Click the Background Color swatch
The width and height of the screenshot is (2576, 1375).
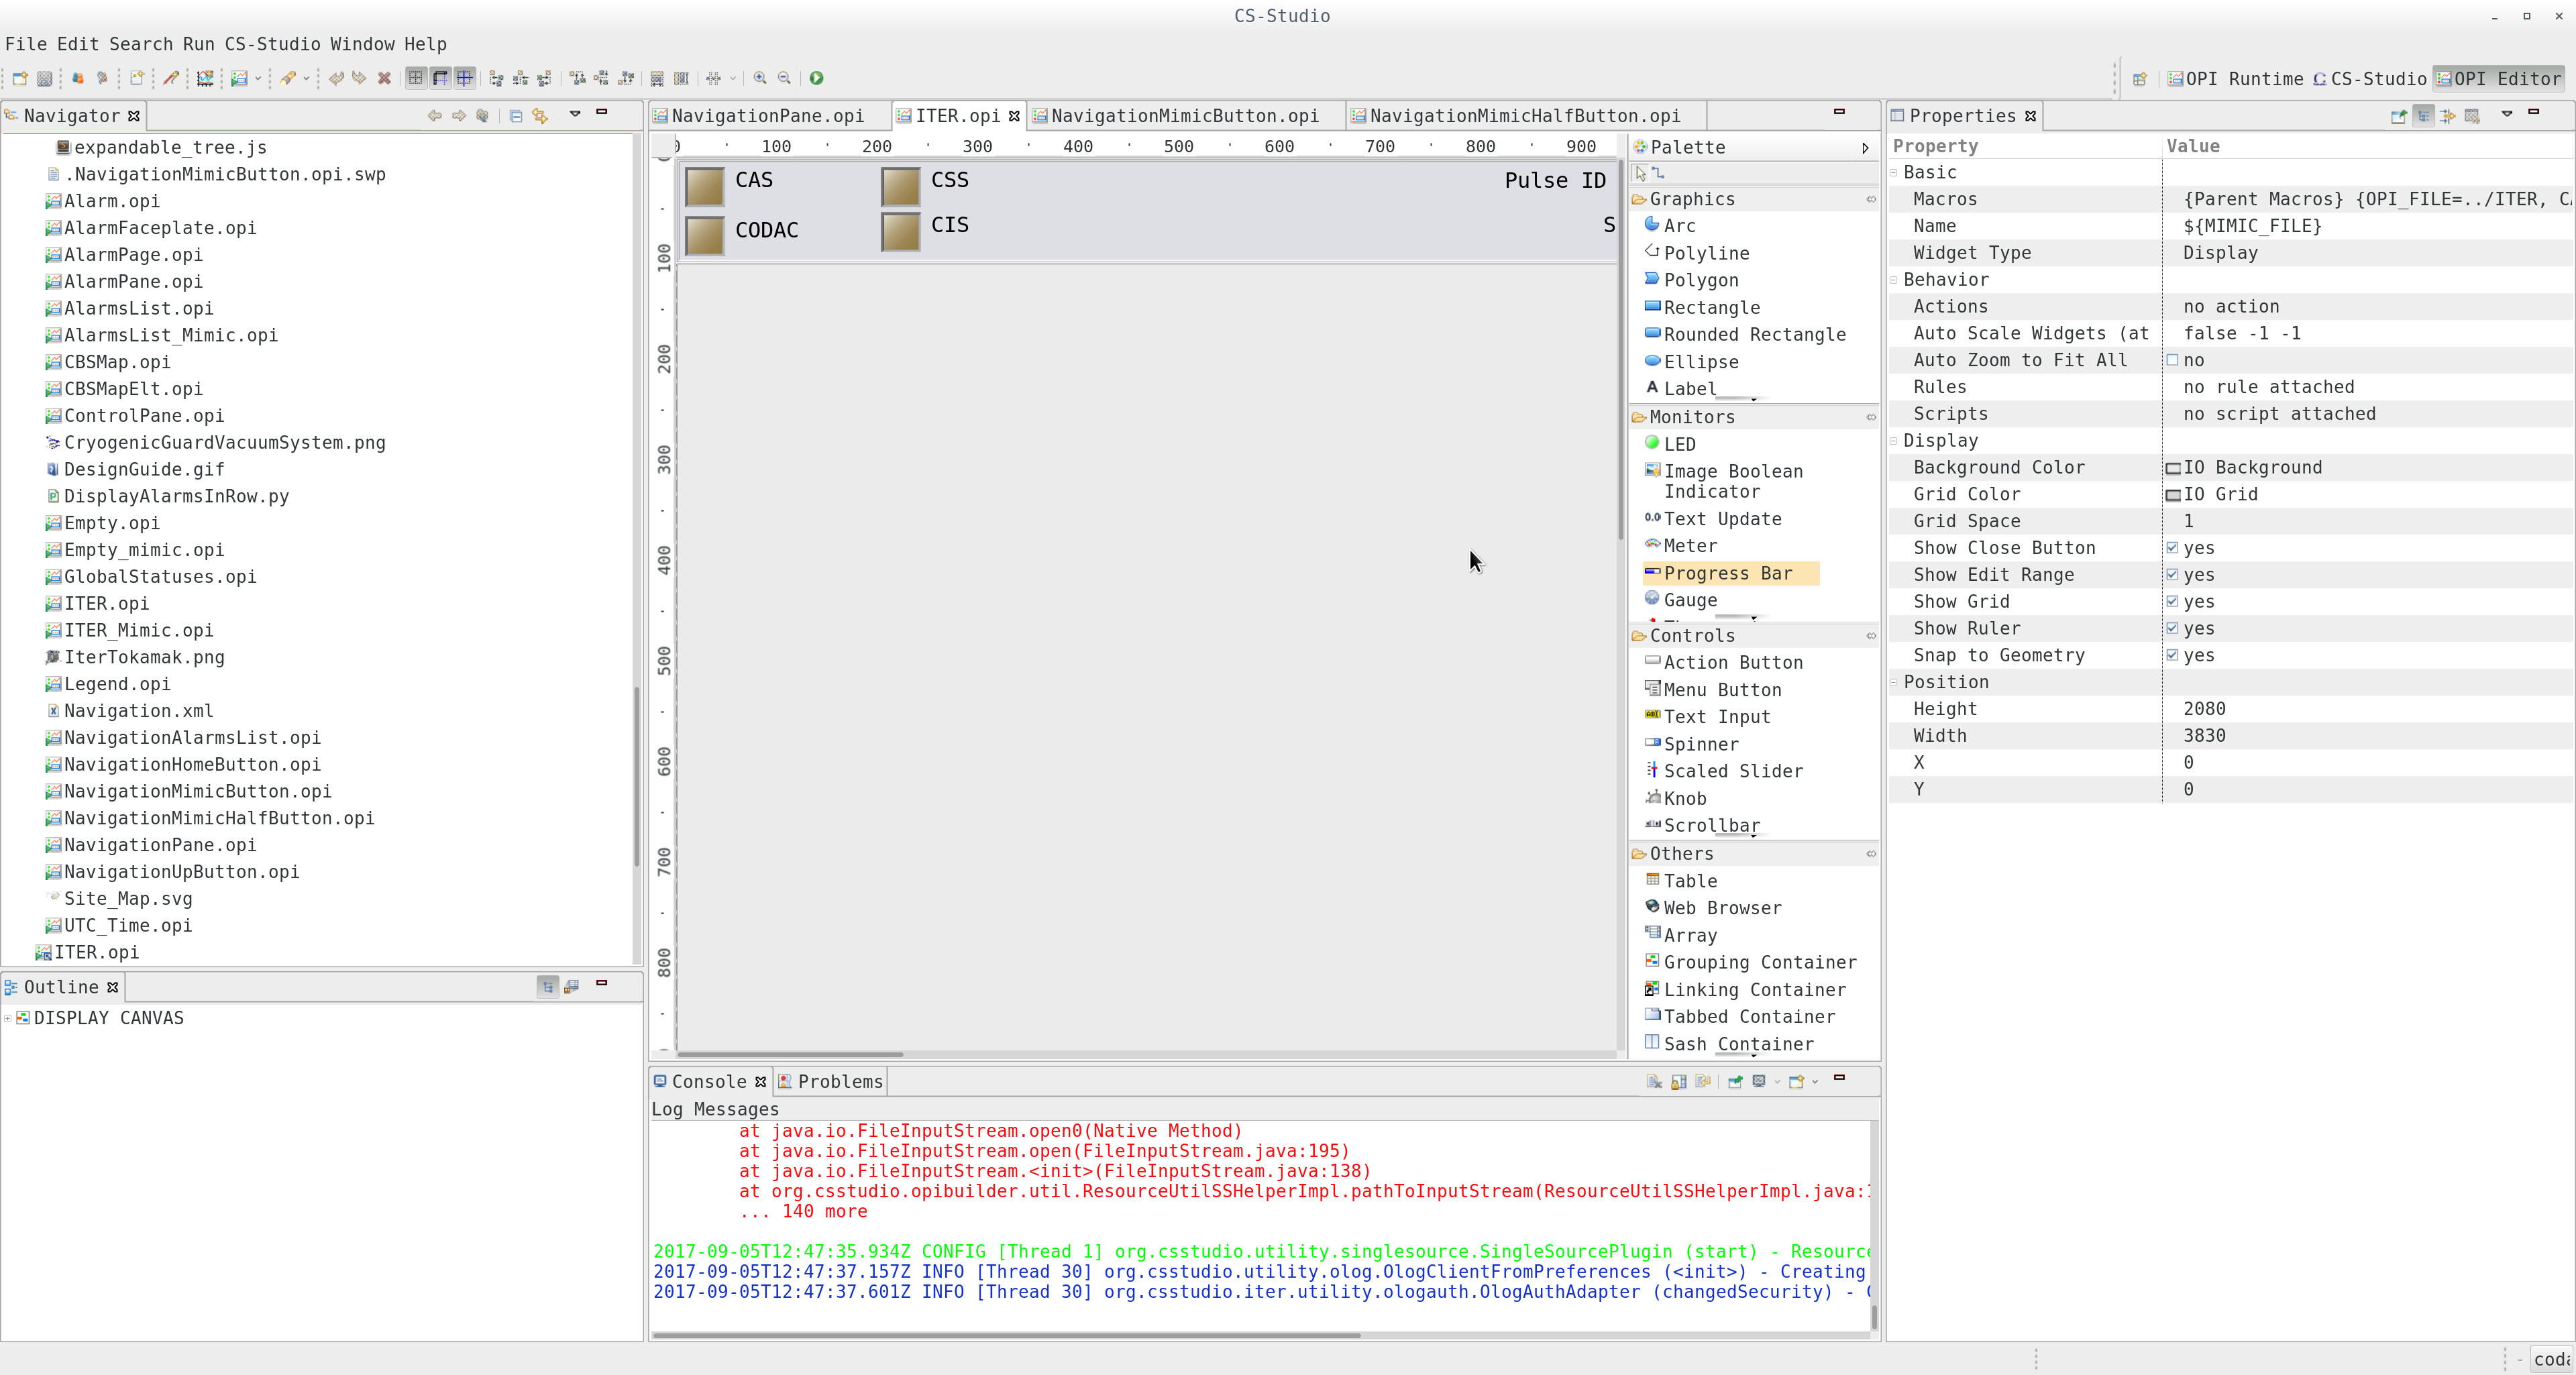(2173, 467)
